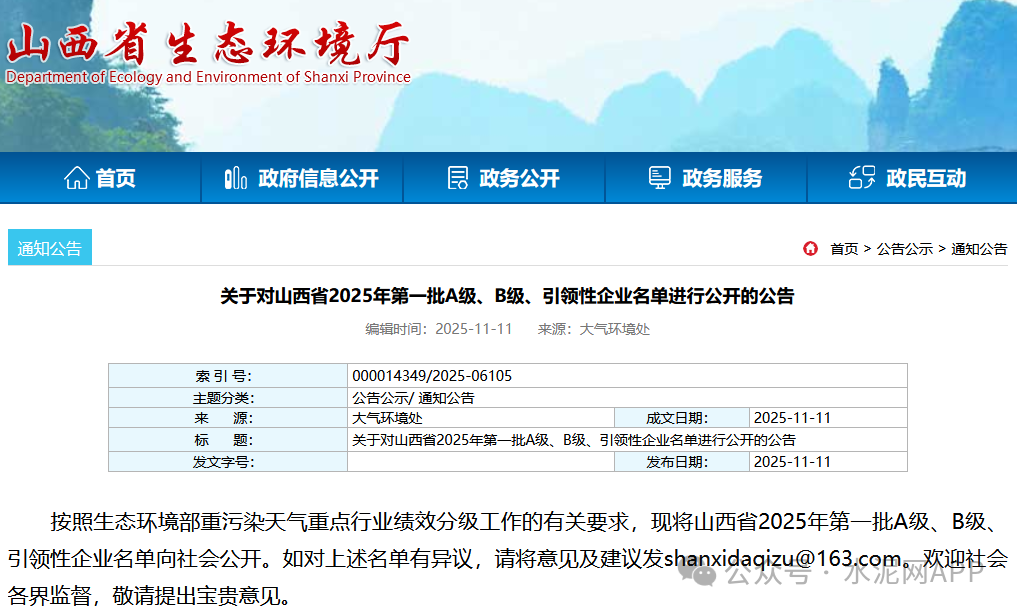Click the interaction icon beside 政民互动
1017x613 pixels.
(861, 178)
